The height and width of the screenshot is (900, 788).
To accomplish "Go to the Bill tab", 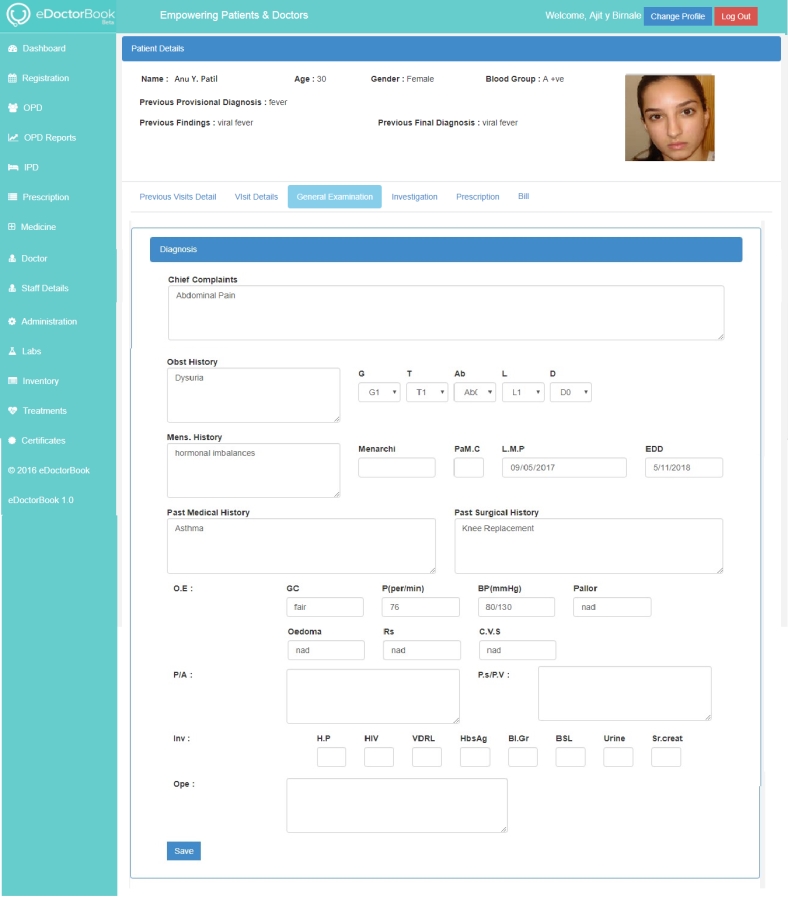I will point(523,197).
